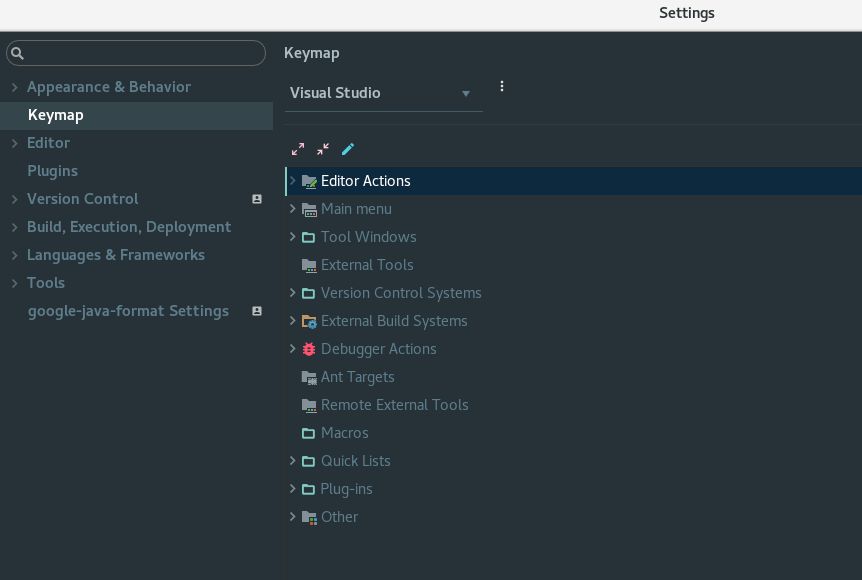Click the Macros folder icon
The width and height of the screenshot is (862, 580).
click(x=309, y=433)
